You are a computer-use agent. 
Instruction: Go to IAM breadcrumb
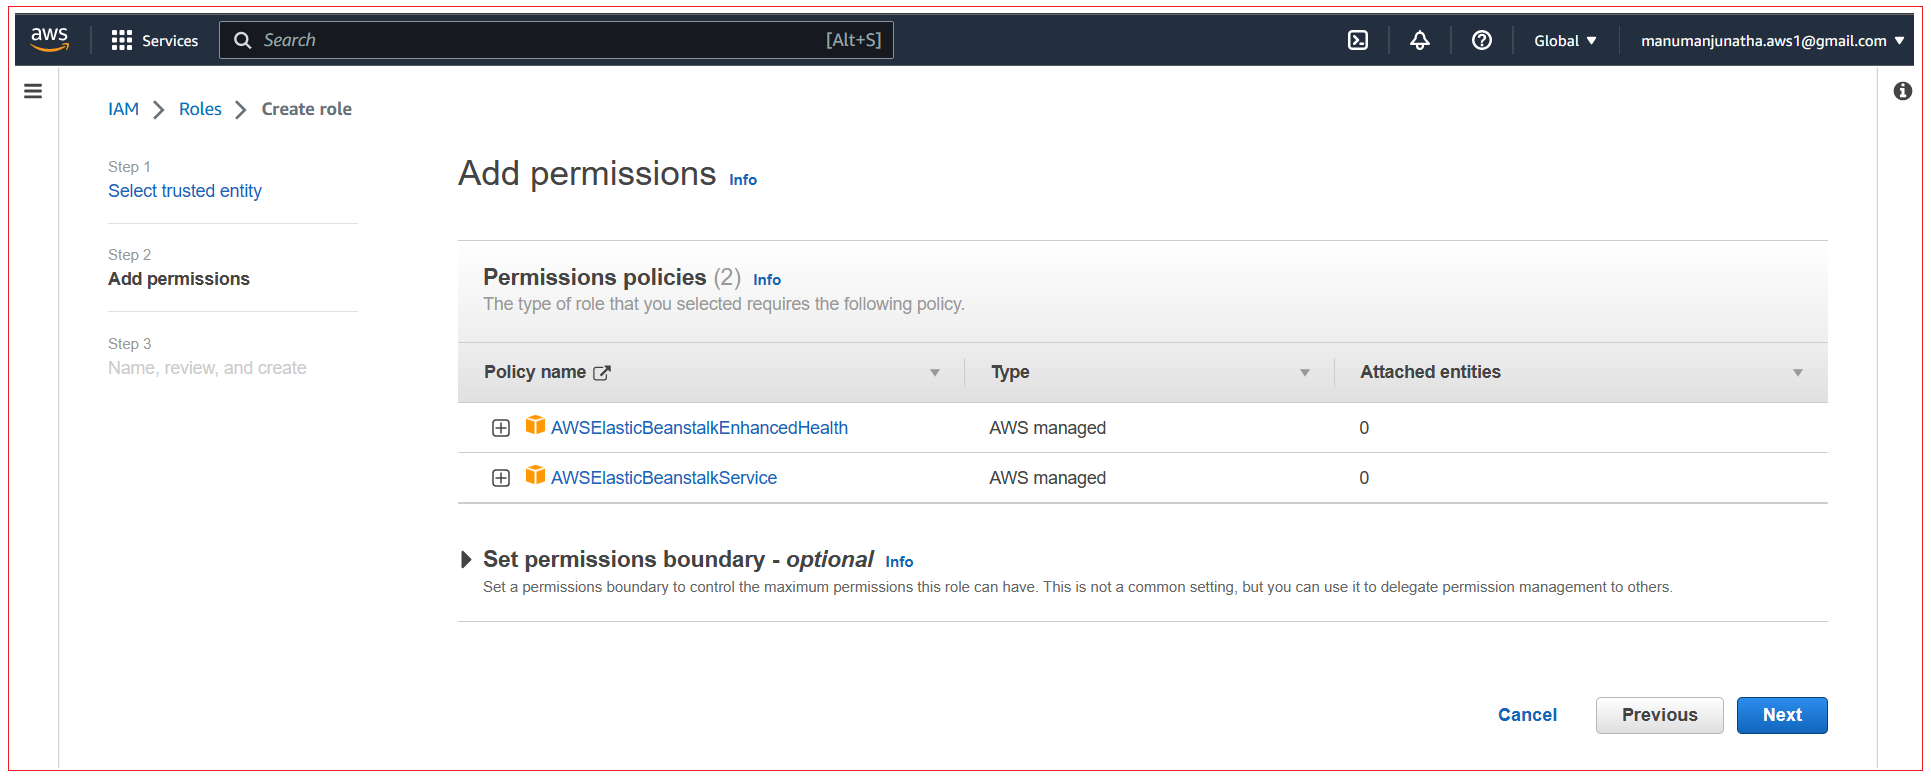click(x=124, y=109)
